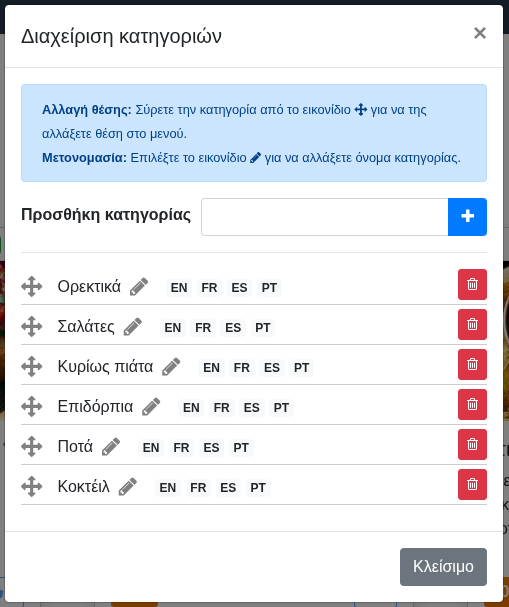Delete the Κοκτέιλ category
Screen dimensions: 509x607
click(472, 484)
